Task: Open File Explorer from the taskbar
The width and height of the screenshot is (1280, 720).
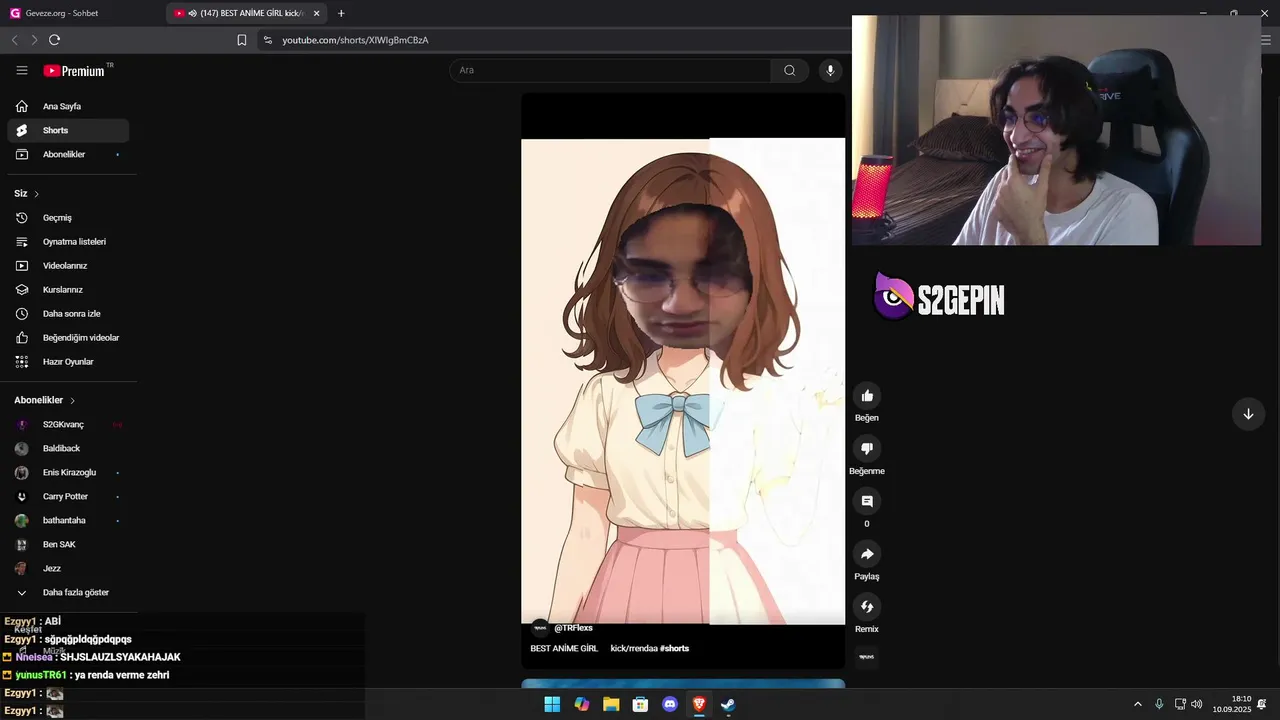Action: point(611,704)
